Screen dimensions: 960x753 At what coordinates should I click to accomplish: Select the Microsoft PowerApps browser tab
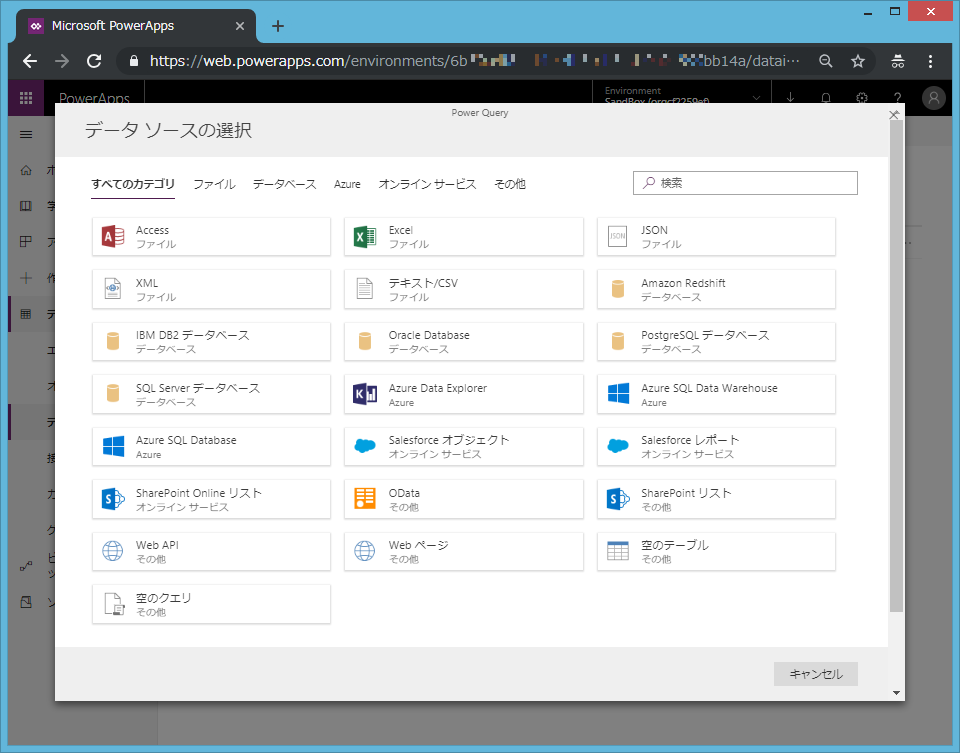[138, 26]
